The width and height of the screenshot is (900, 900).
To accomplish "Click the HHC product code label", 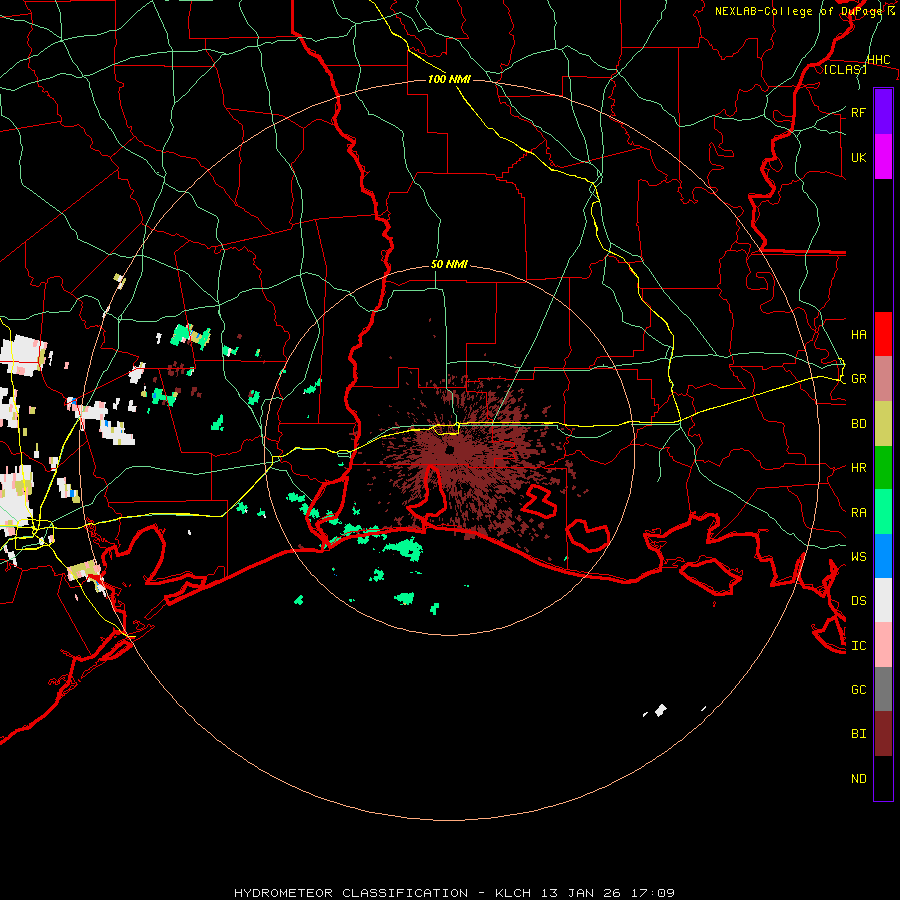I will click(x=878, y=60).
